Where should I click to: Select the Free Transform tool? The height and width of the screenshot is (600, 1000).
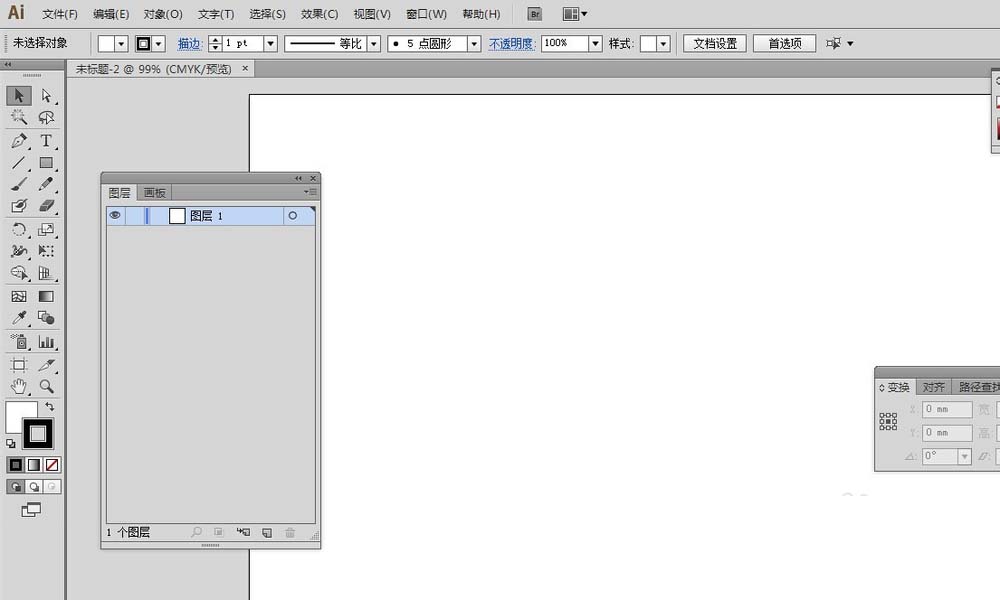pyautogui.click(x=46, y=251)
